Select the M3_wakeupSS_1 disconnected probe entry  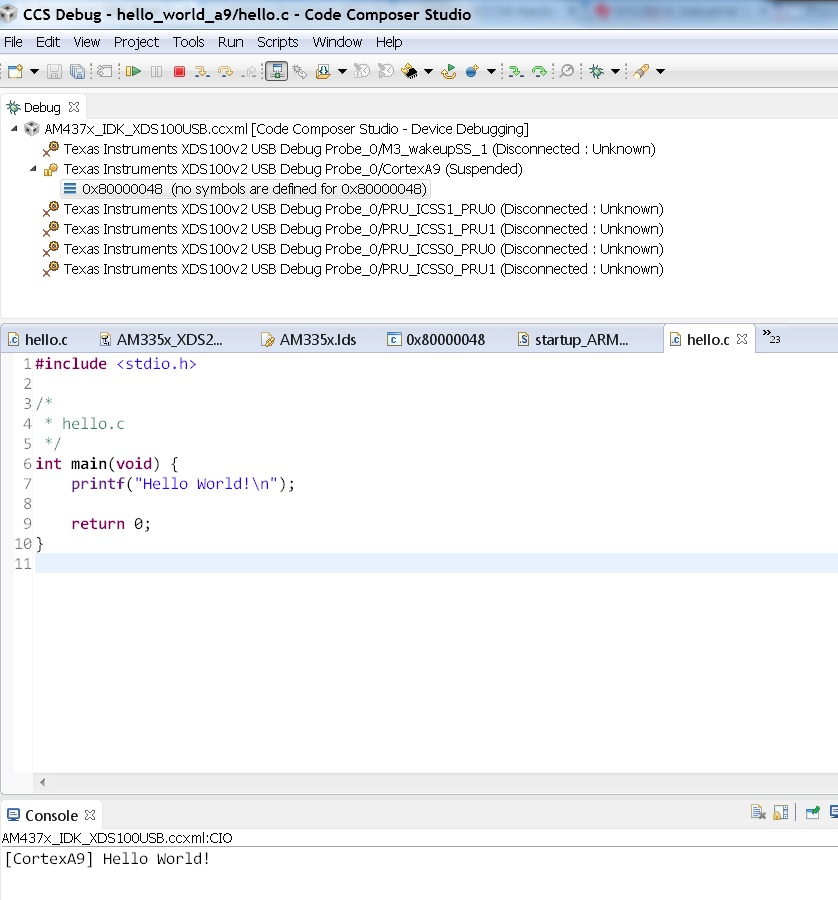pyautogui.click(x=359, y=149)
